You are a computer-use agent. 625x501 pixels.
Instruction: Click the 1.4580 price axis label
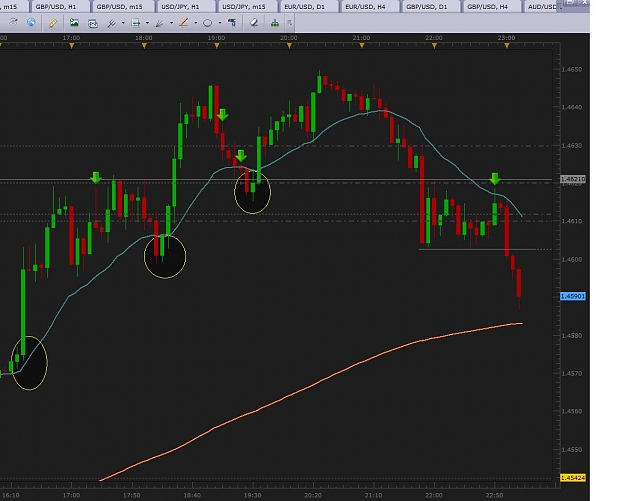pos(571,336)
